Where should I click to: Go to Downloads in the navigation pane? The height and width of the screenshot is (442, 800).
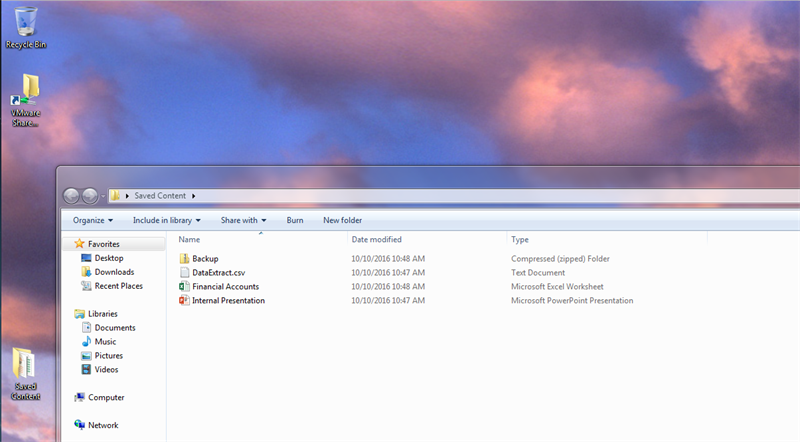point(114,272)
